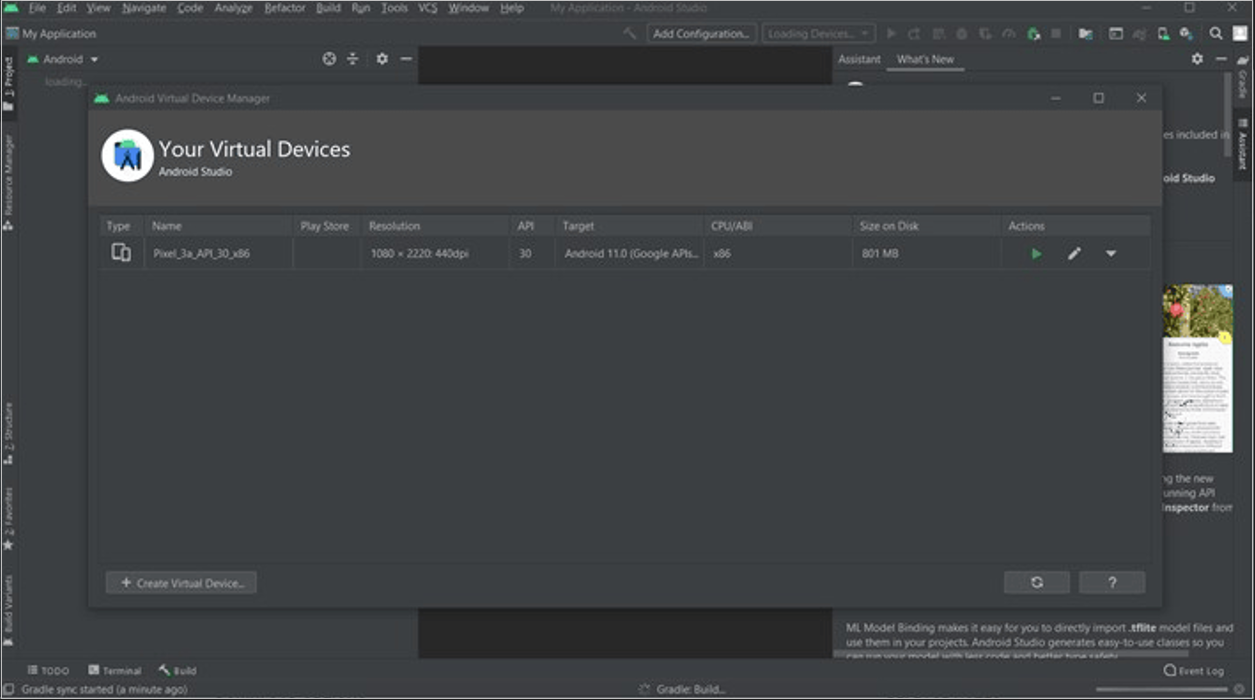The height and width of the screenshot is (700, 1255).
Task: Click the Search Everywhere magnifier icon
Action: pos(1216,33)
